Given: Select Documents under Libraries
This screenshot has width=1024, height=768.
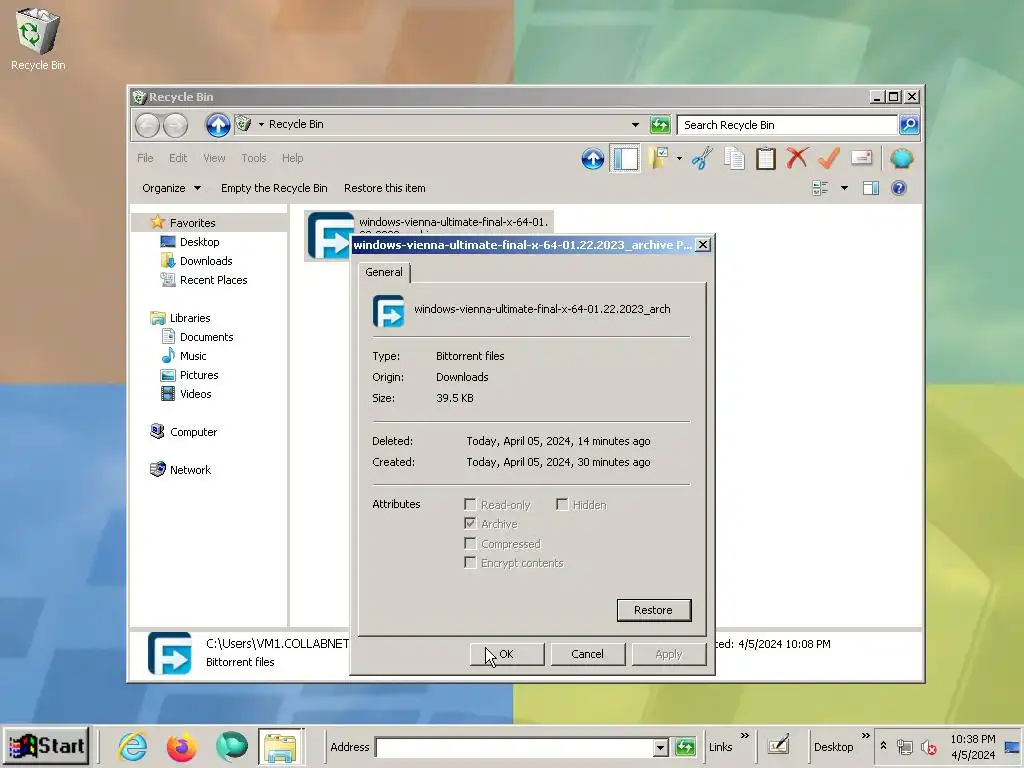Looking at the screenshot, I should click(x=206, y=337).
